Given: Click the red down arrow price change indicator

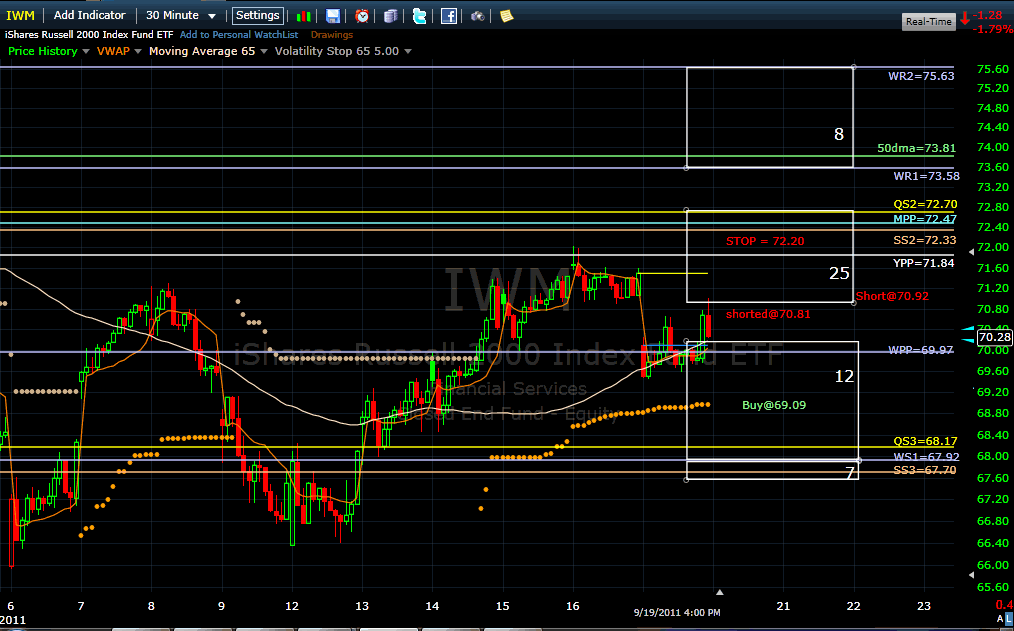Looking at the screenshot, I should [x=965, y=19].
